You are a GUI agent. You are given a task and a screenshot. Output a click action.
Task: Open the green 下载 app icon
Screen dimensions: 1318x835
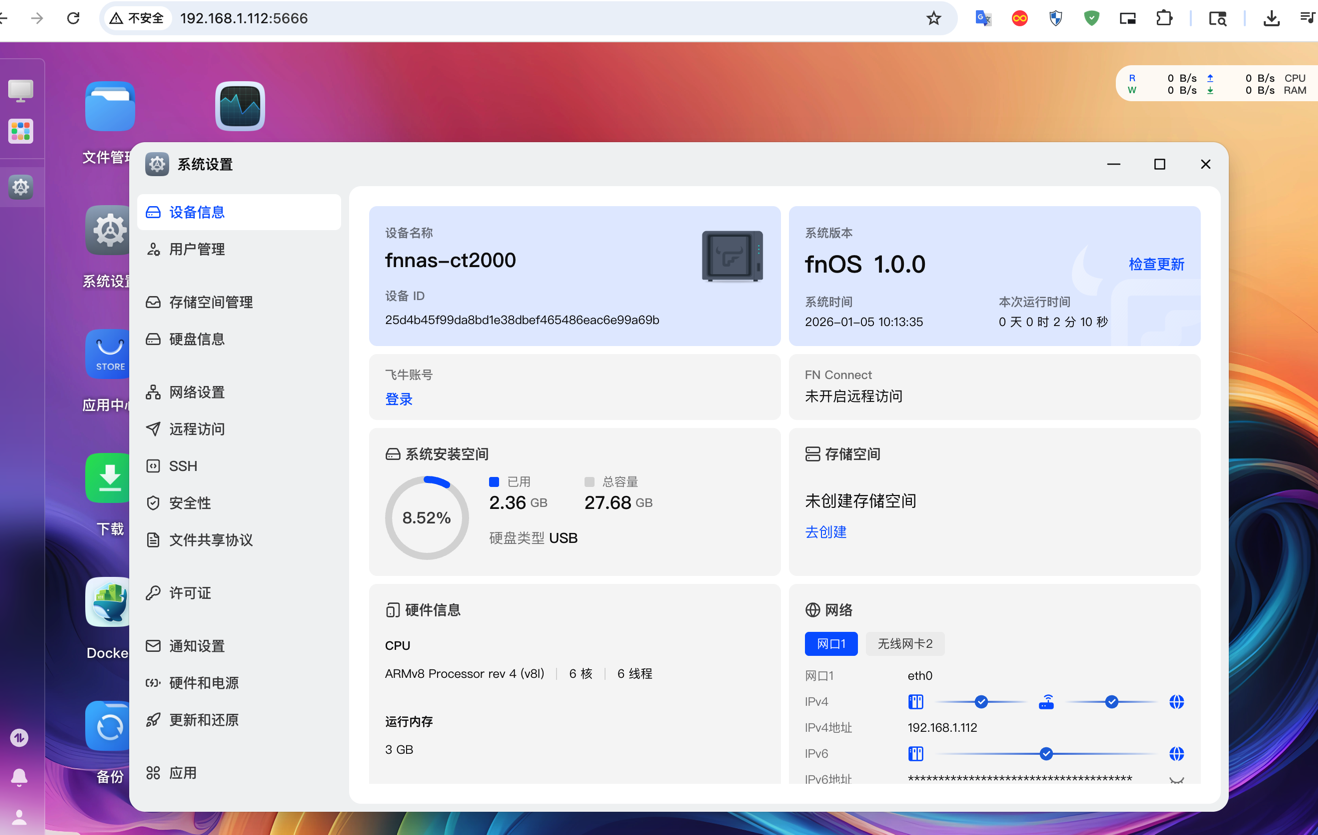click(x=108, y=479)
